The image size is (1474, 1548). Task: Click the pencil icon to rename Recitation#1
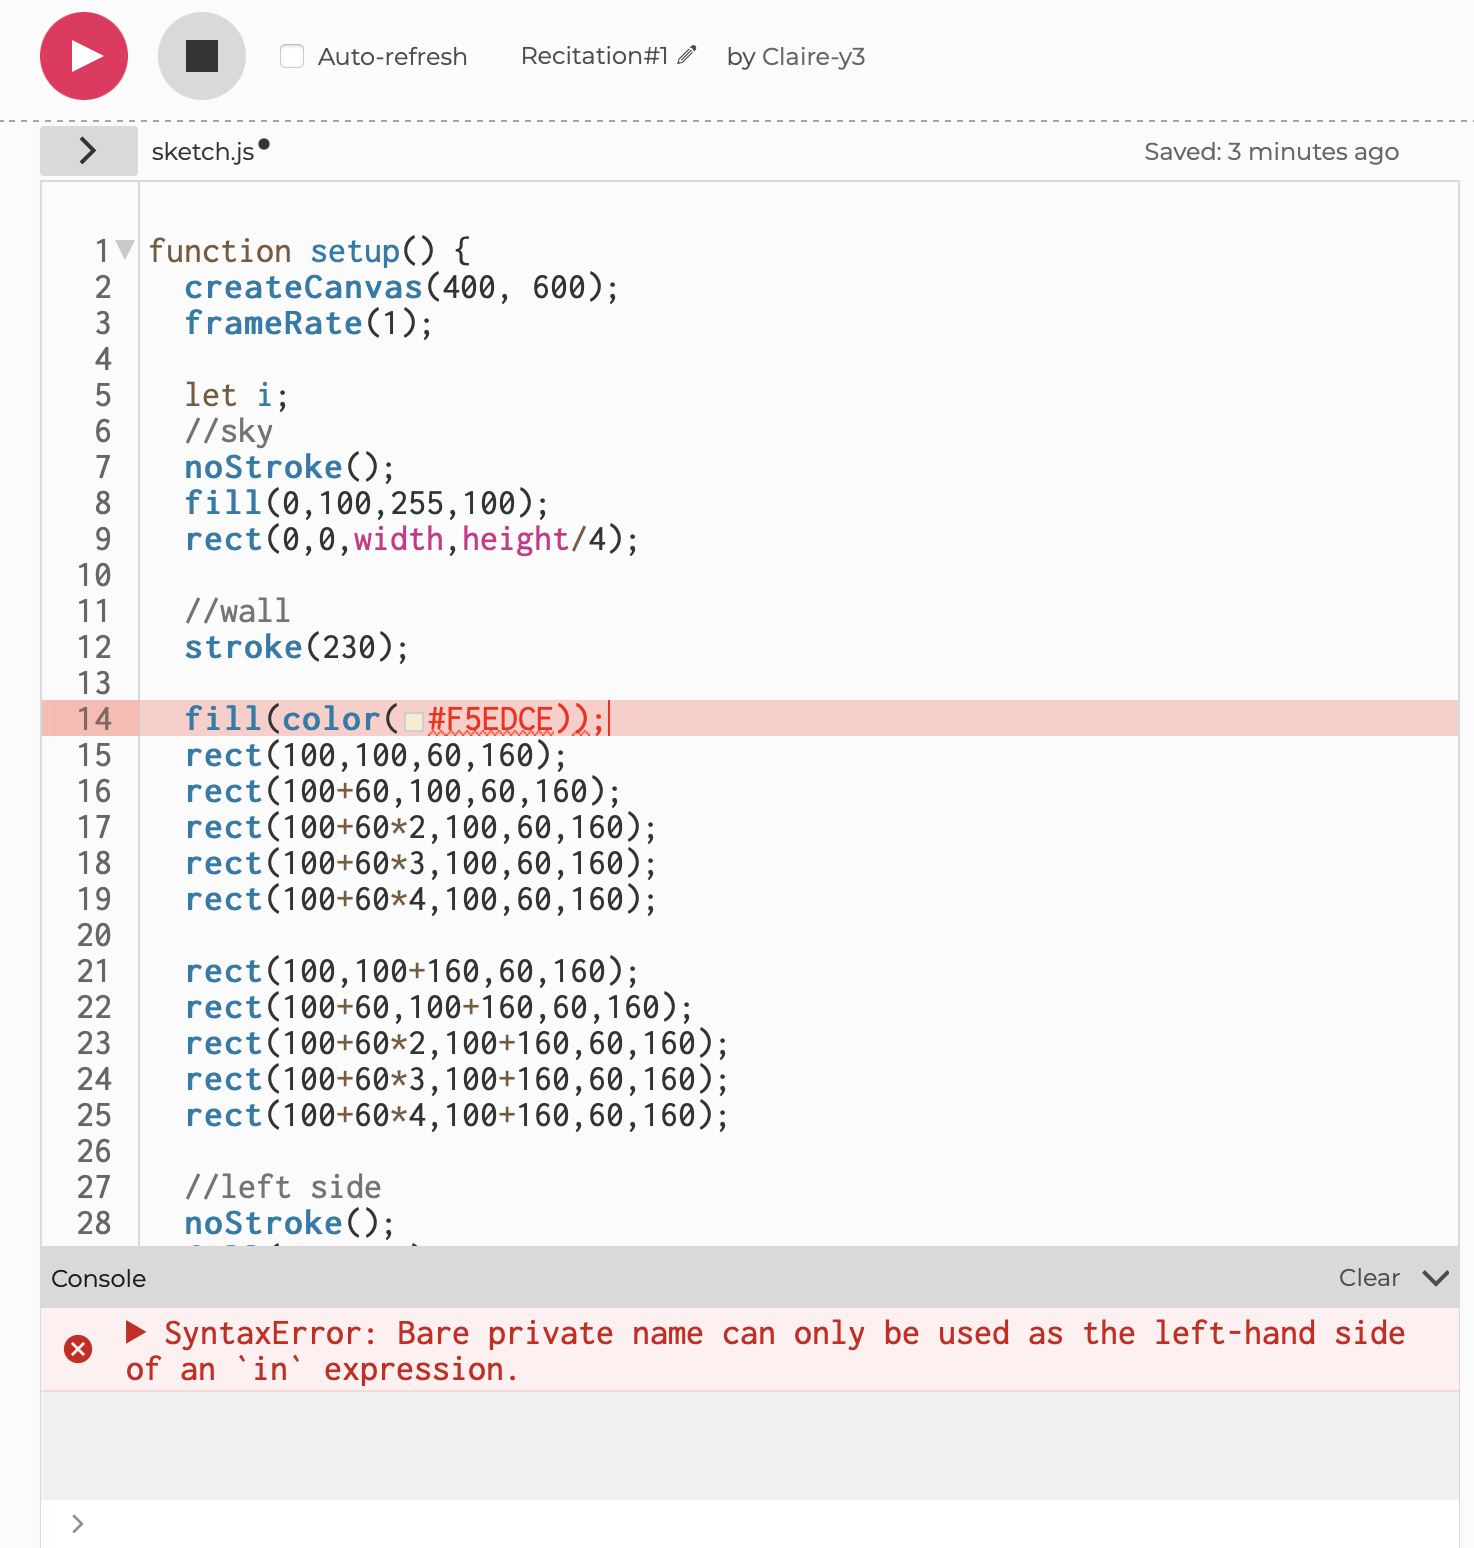(x=686, y=54)
